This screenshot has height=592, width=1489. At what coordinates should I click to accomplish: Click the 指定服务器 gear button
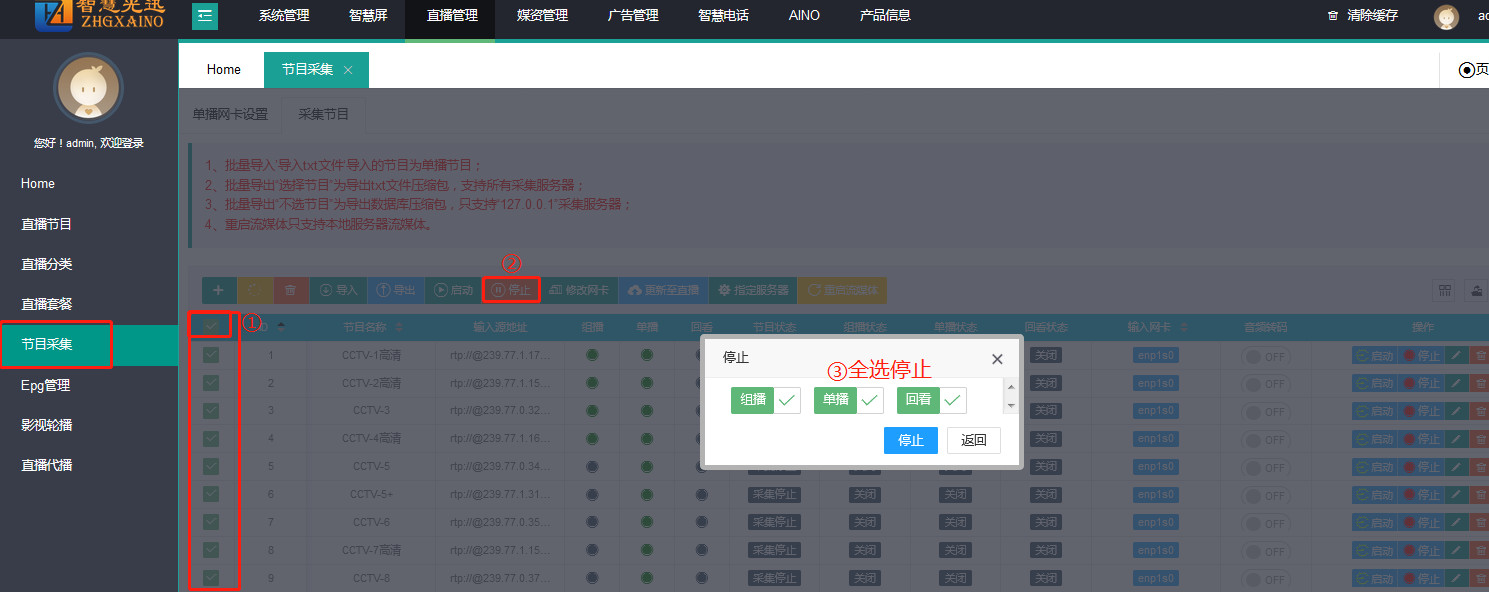pos(753,290)
